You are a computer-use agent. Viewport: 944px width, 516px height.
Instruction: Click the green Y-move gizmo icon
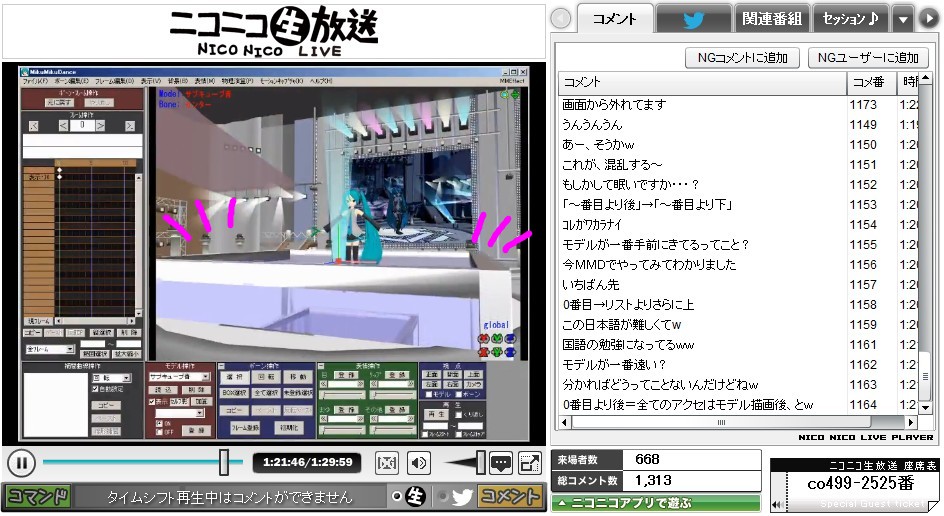(497, 352)
